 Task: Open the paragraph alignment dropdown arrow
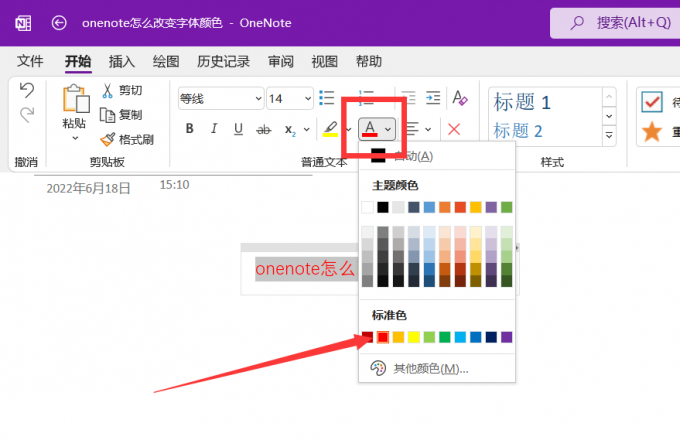[428, 129]
